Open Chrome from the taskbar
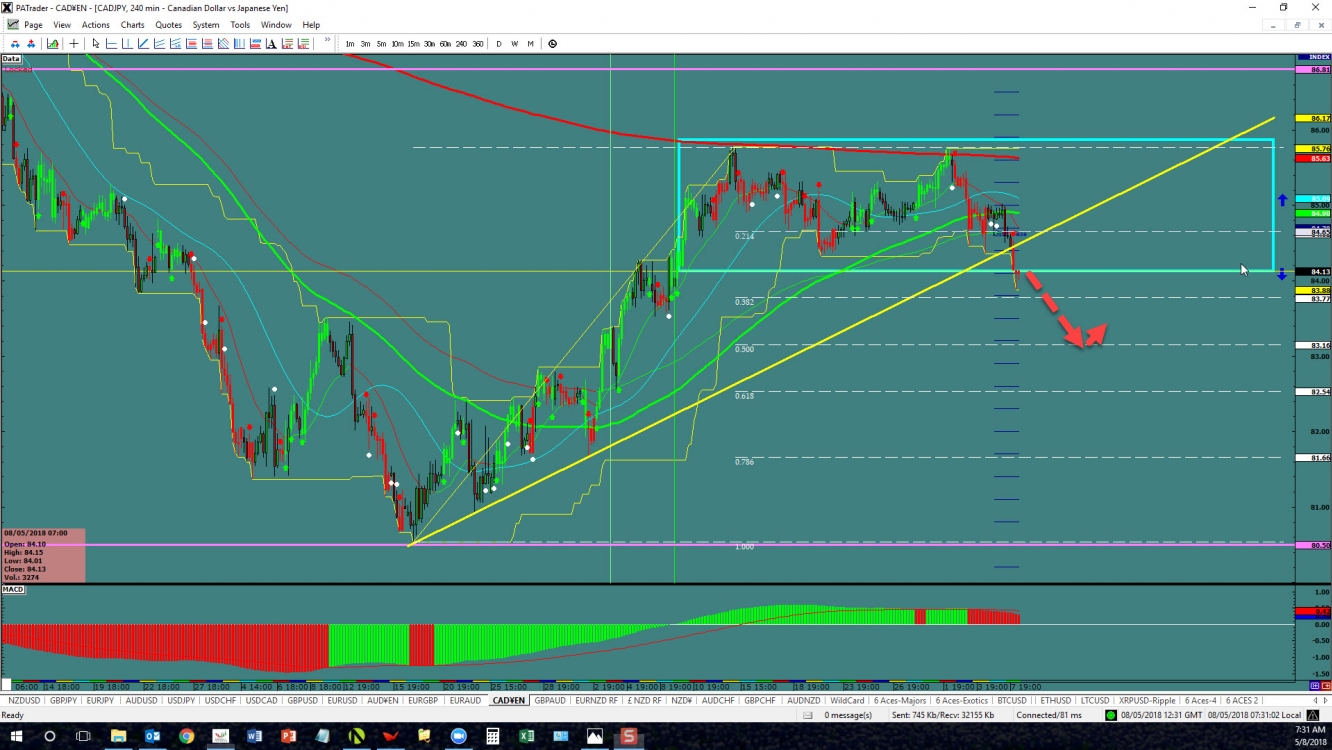Screen dimensions: 1332x750 tap(186, 737)
